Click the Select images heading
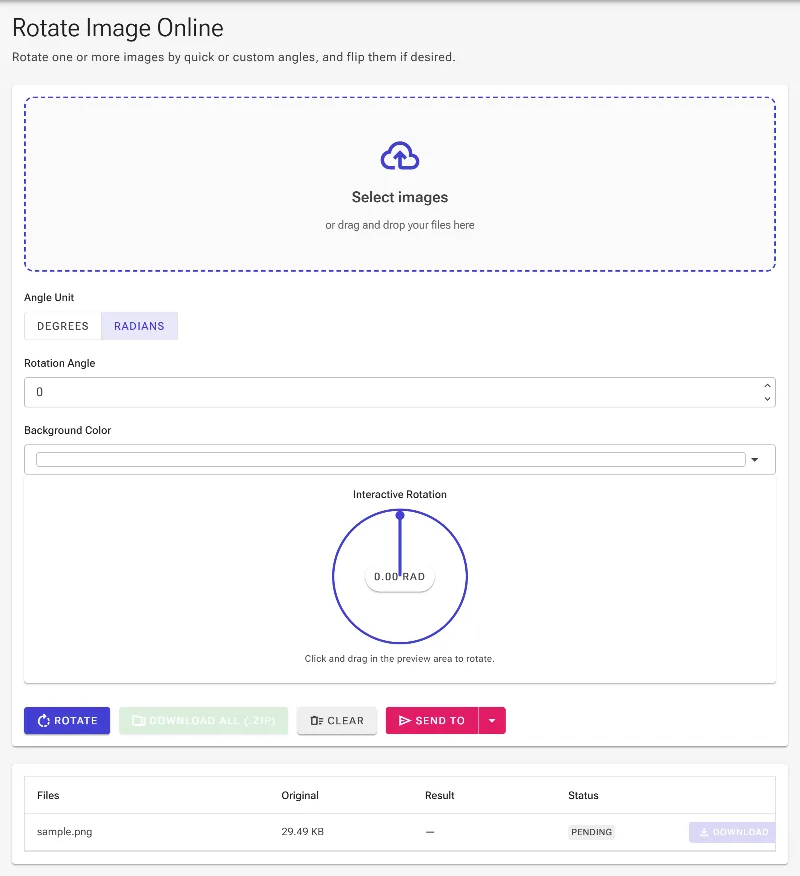800x876 pixels. pyautogui.click(x=399, y=197)
